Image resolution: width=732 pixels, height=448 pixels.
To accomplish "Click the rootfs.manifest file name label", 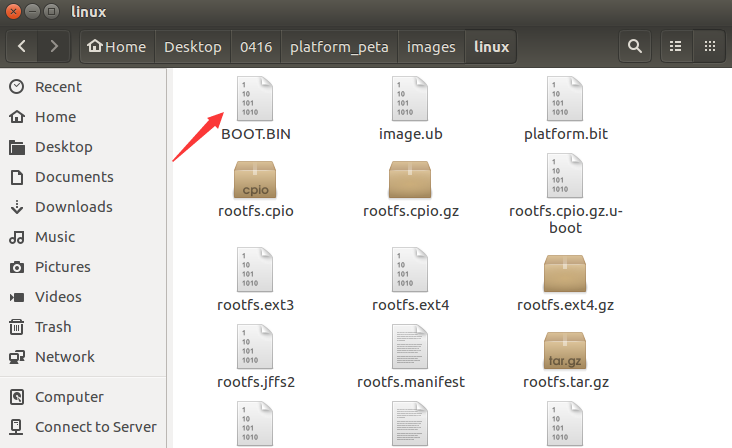I will (x=411, y=382).
